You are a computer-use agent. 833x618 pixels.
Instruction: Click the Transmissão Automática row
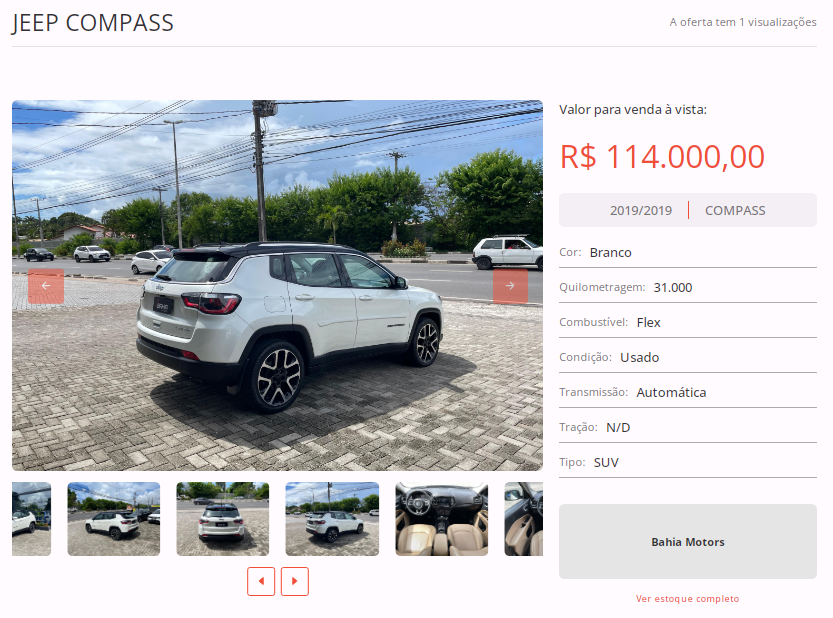pyautogui.click(x=687, y=392)
